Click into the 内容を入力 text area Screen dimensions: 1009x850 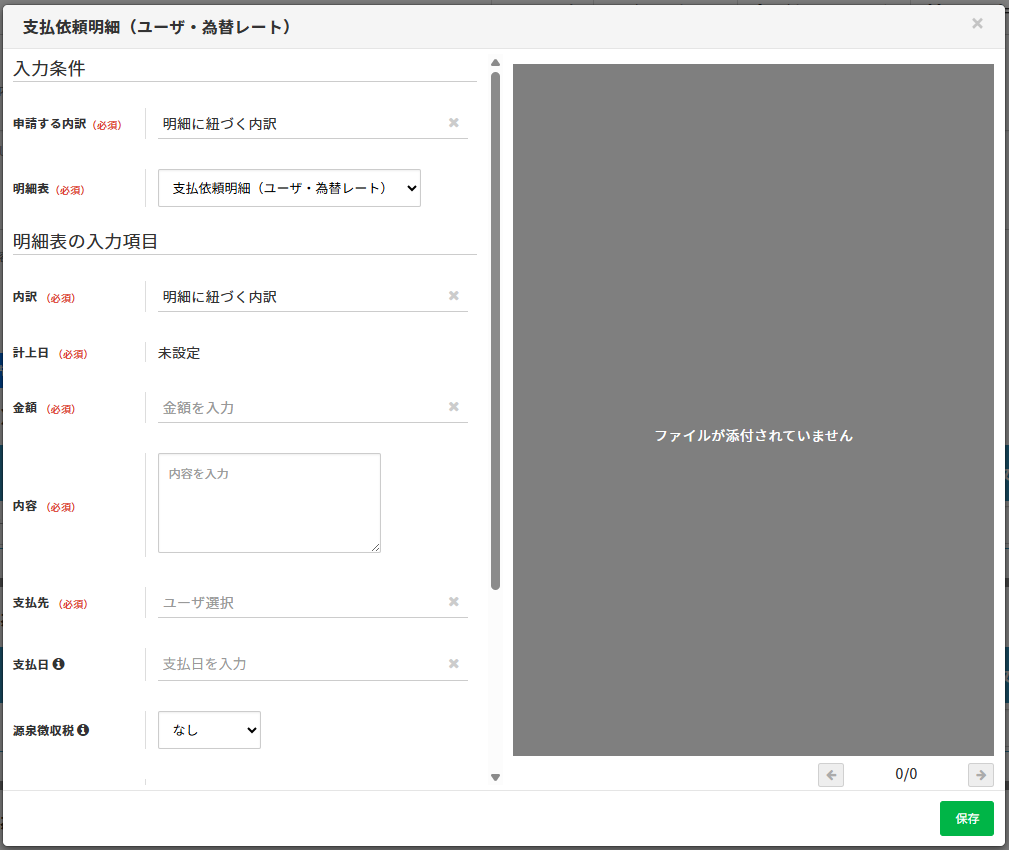click(x=269, y=503)
